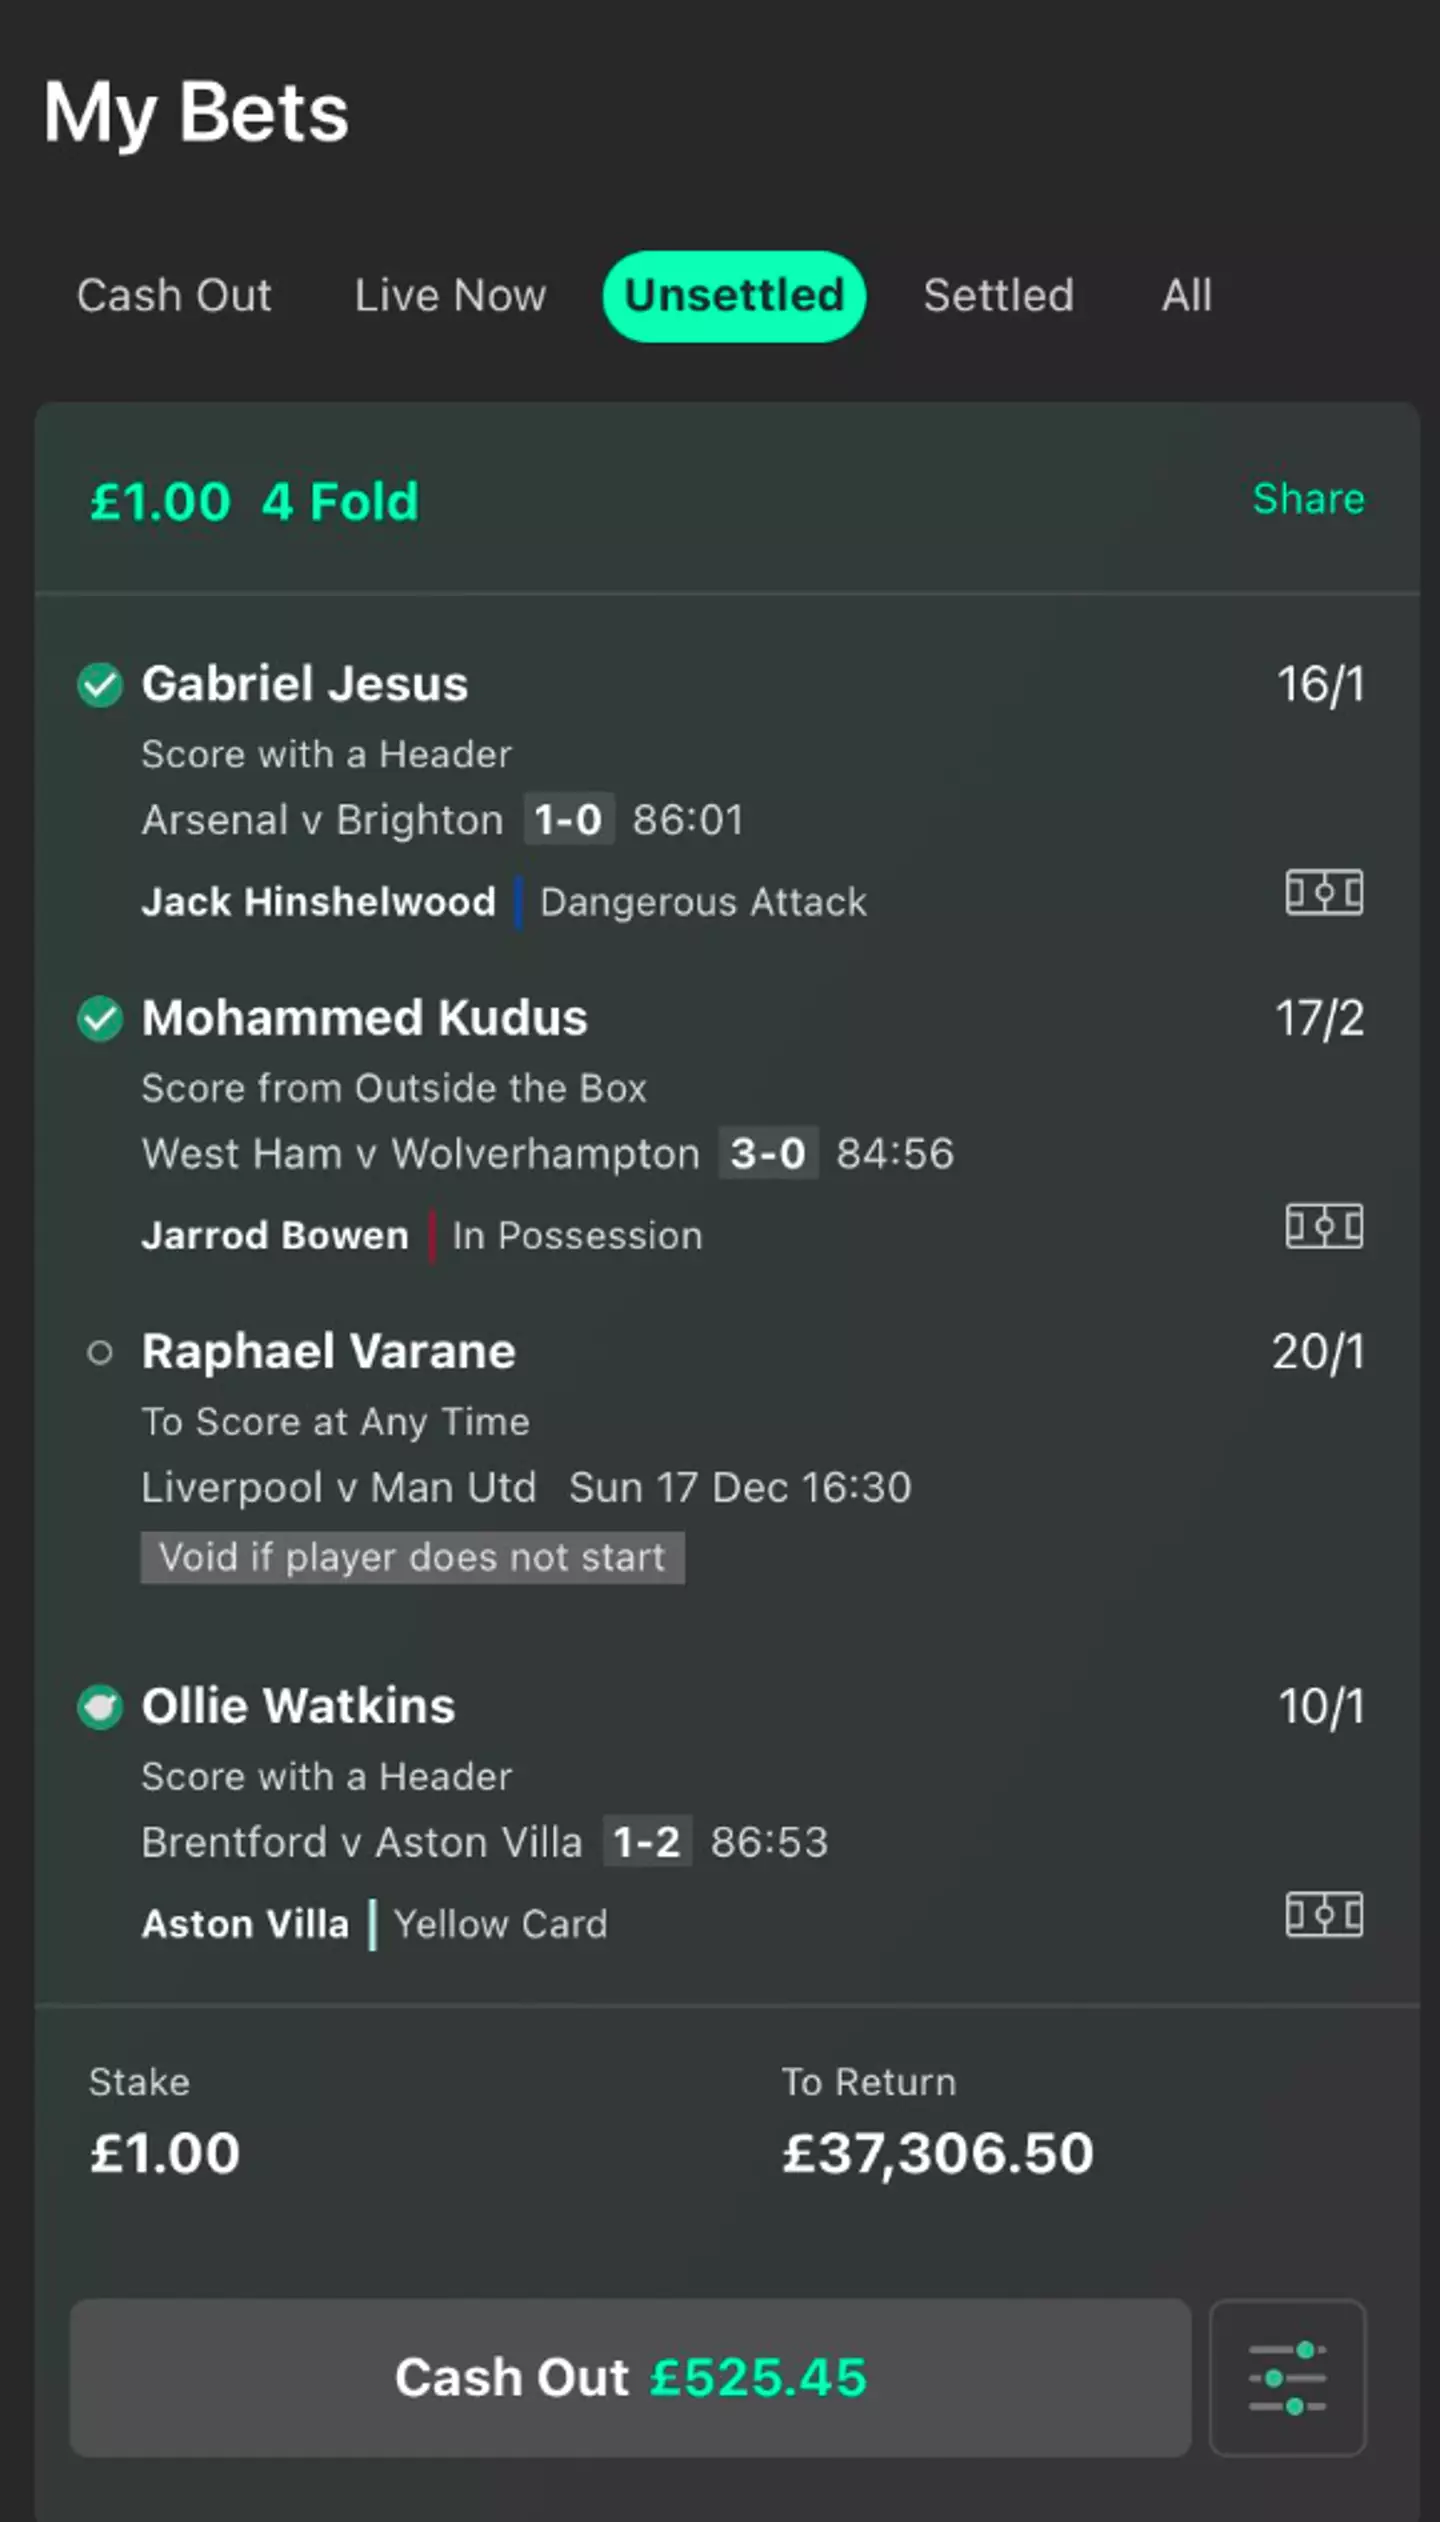The image size is (1440, 2522).
Task: Click green tick beside Mohammed Kudus
Action: [x=100, y=1019]
